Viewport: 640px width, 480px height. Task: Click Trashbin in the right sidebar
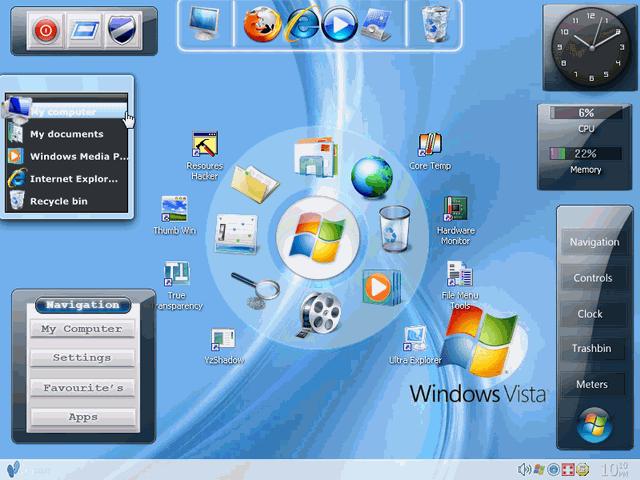click(594, 348)
